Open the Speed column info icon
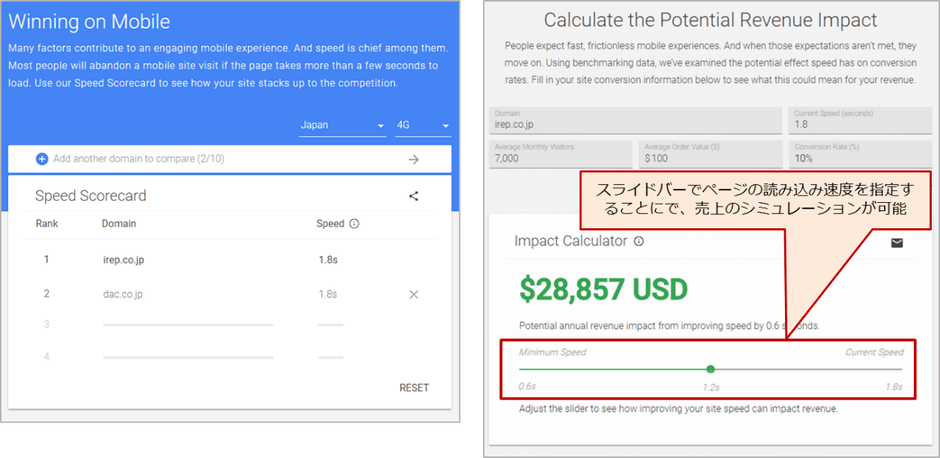The width and height of the screenshot is (940, 458). [x=354, y=224]
